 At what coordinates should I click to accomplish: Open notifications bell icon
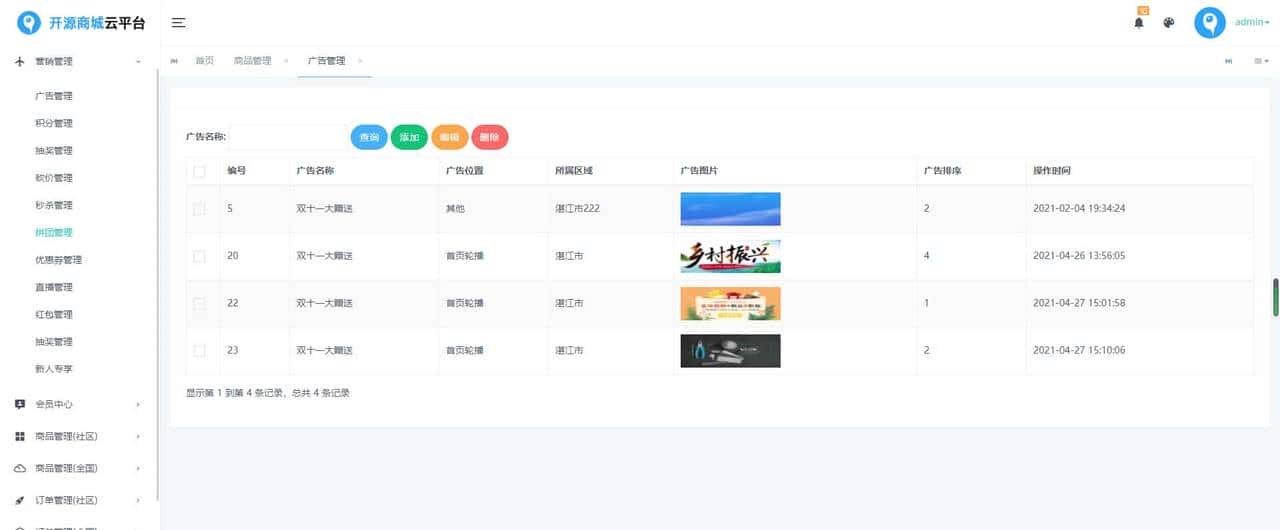[1139, 23]
